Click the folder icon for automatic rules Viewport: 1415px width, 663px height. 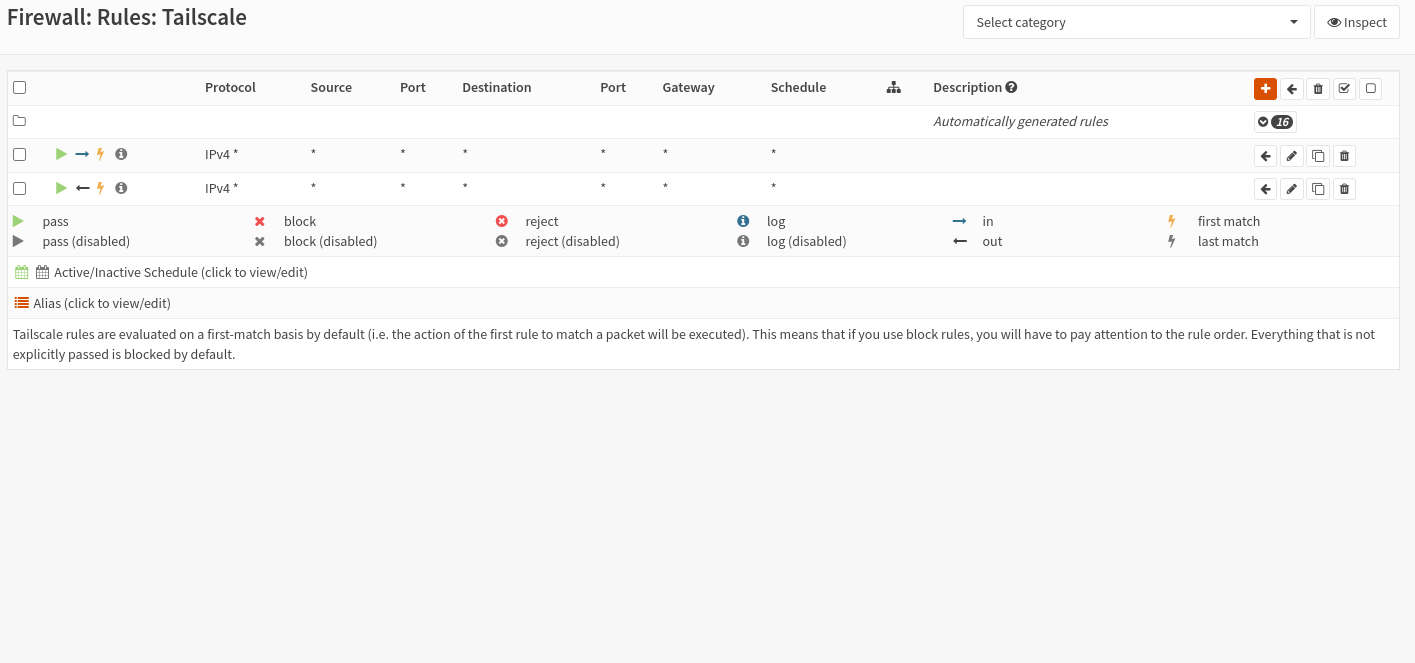[19, 121]
